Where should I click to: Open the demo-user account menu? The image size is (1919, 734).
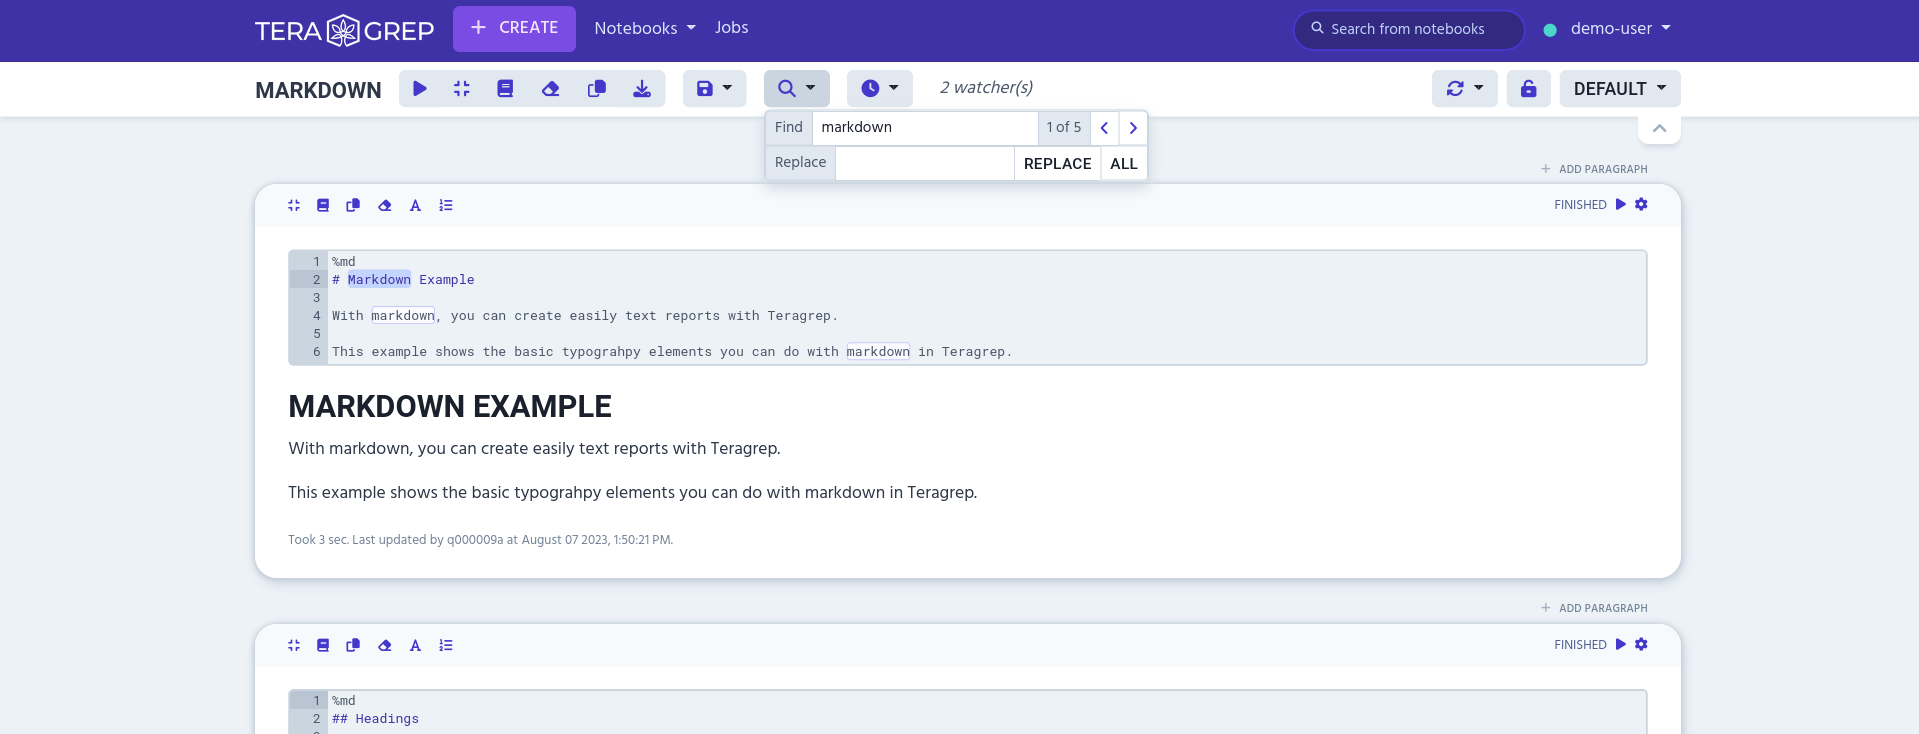pos(1620,29)
